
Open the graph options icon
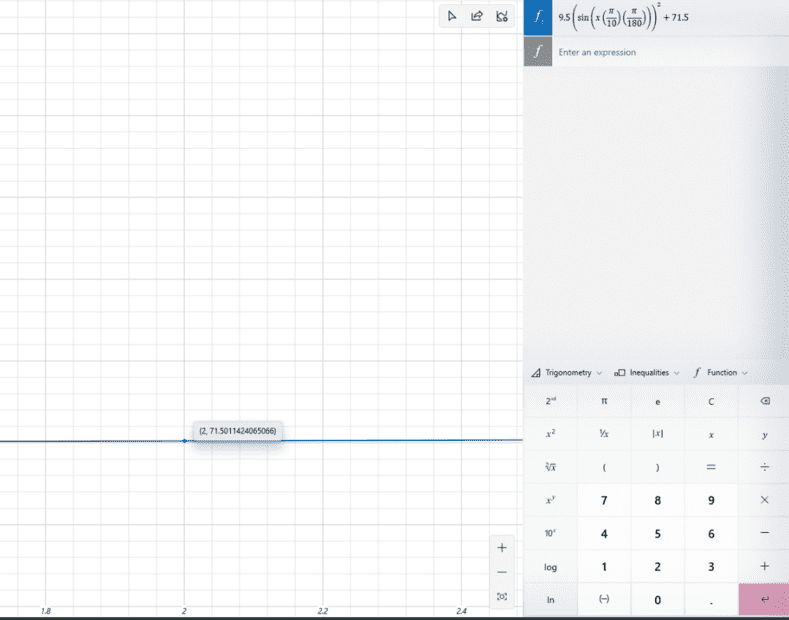coord(502,17)
